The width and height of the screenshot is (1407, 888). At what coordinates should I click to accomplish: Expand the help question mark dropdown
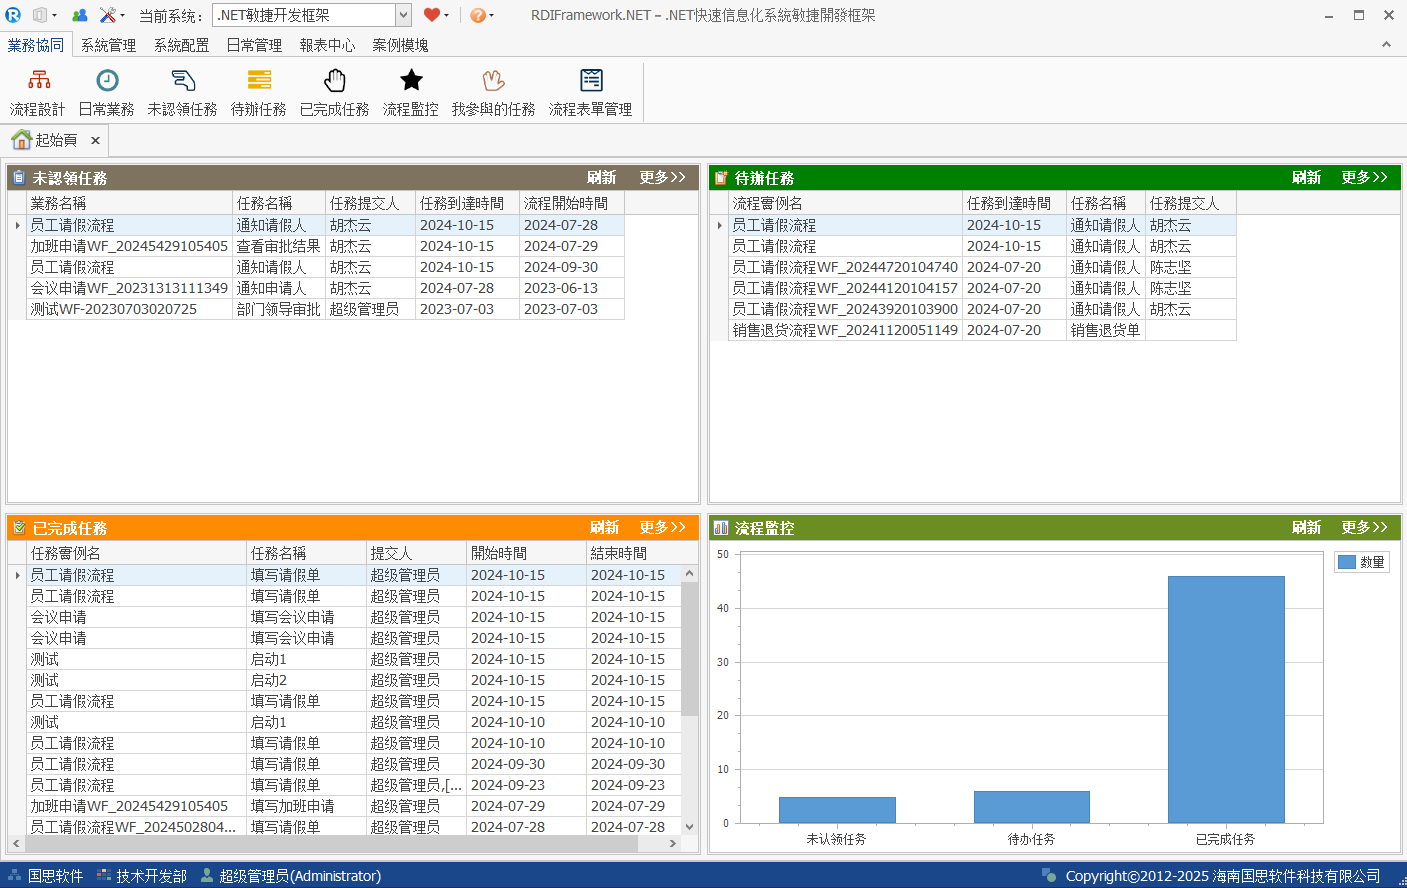click(x=482, y=15)
